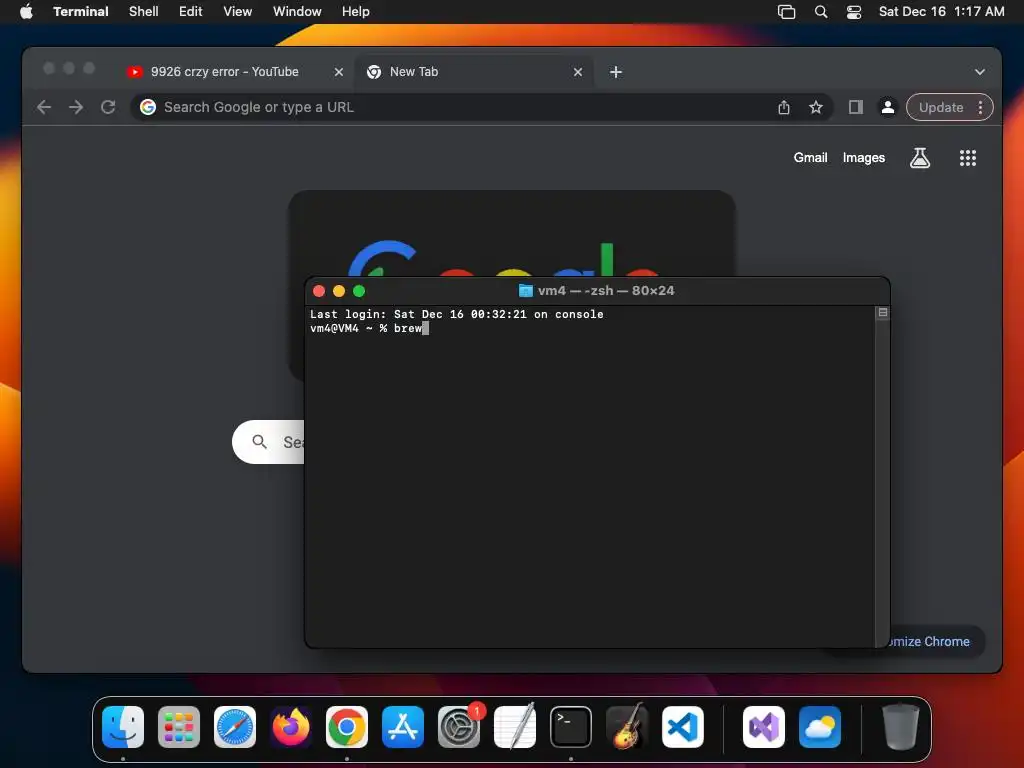Open the Help menu

(356, 12)
